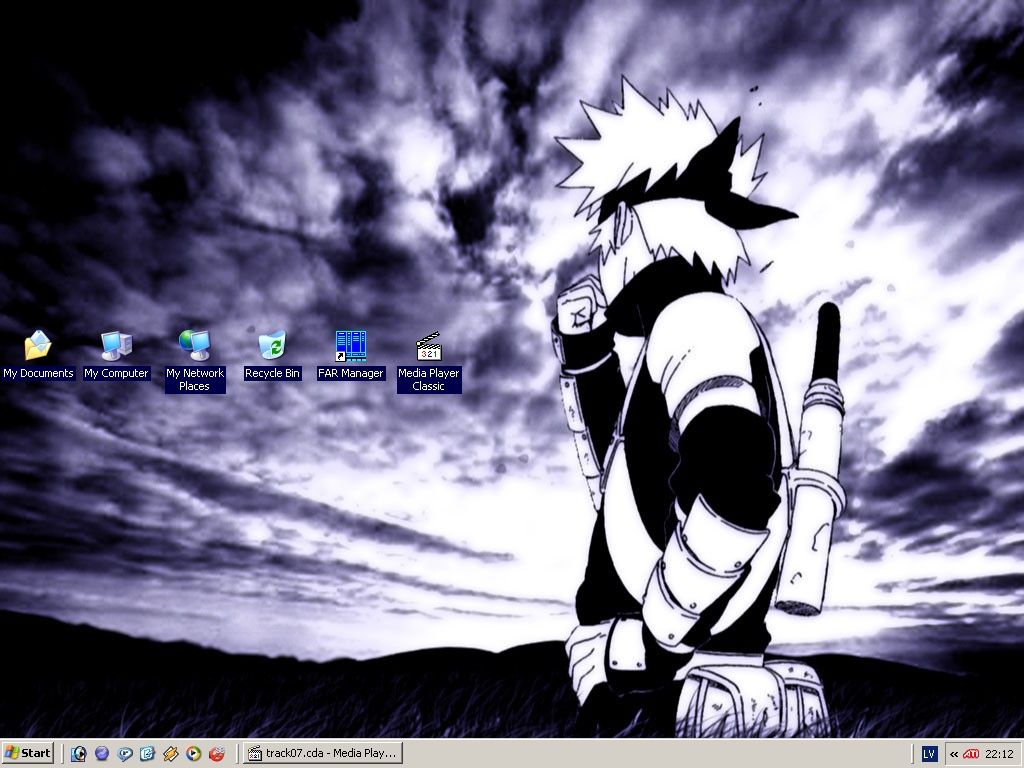Screen dimensions: 1024x768
Task: Launch Windows Media Player from quick launch
Action: [193, 754]
